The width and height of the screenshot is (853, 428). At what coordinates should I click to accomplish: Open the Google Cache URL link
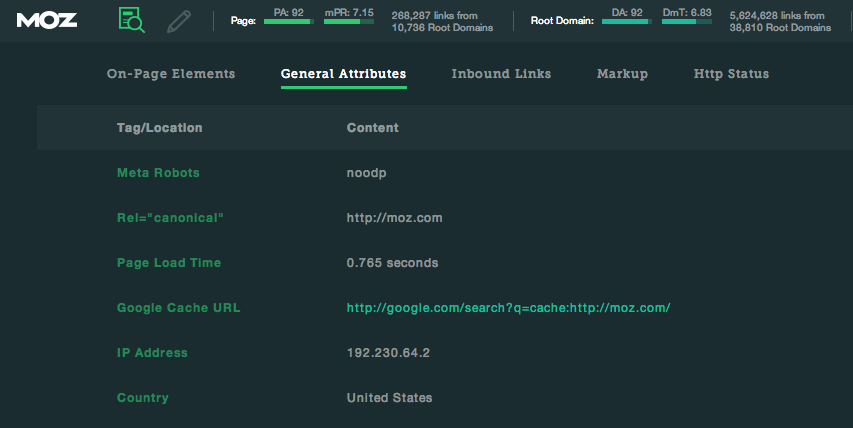coord(508,308)
